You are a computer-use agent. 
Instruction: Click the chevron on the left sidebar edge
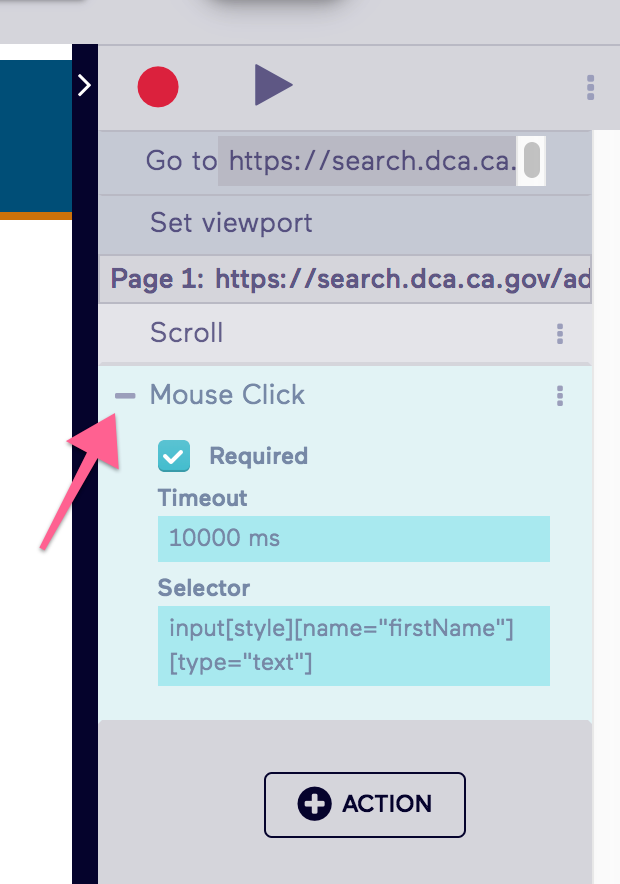tap(86, 84)
